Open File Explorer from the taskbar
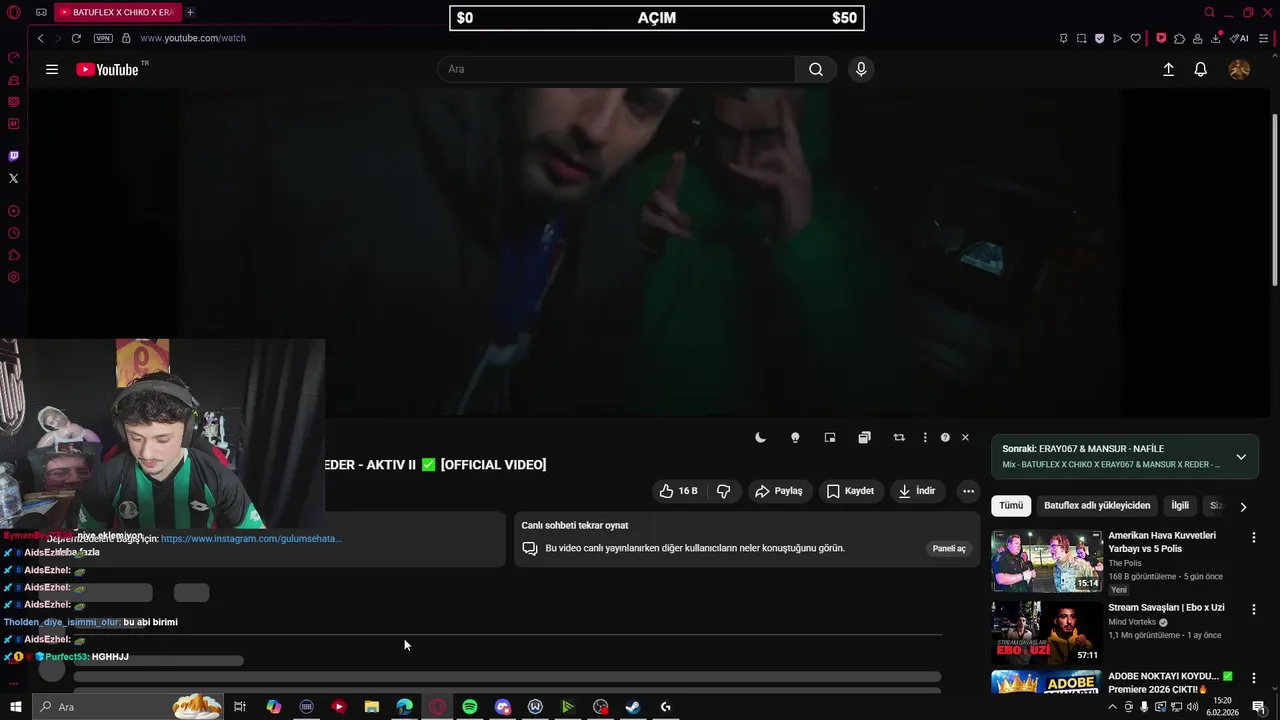 (372, 707)
